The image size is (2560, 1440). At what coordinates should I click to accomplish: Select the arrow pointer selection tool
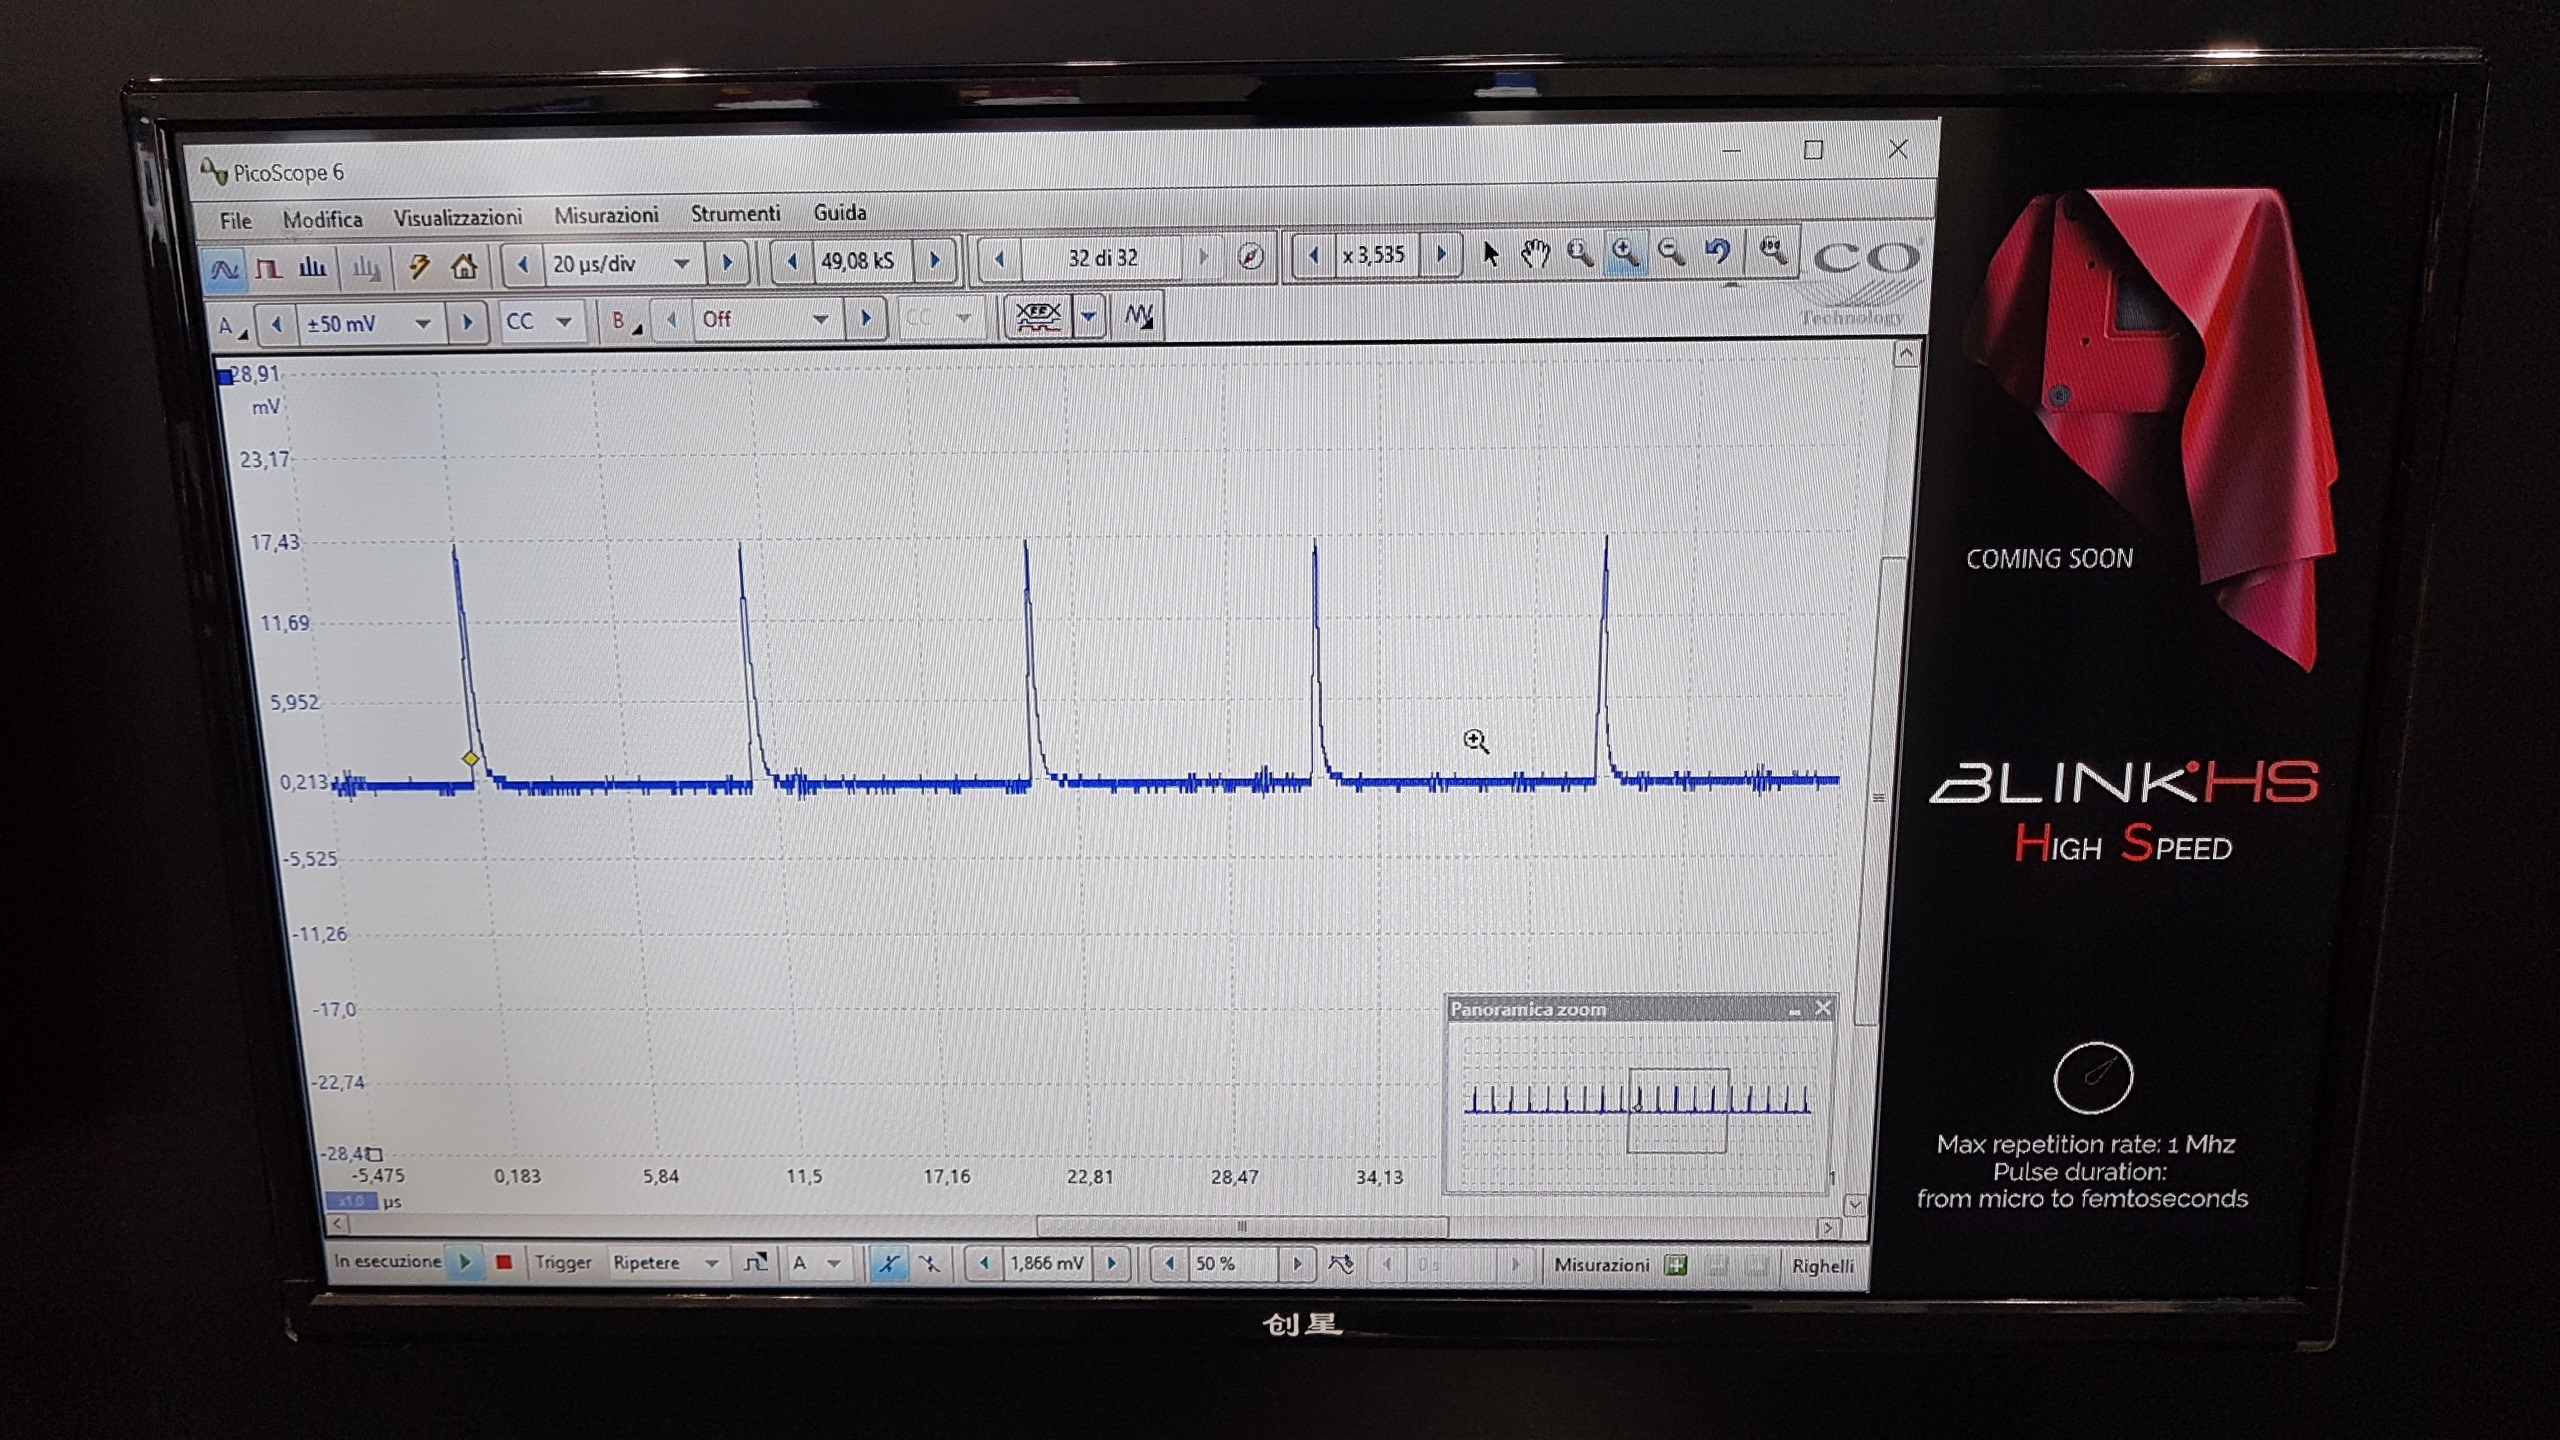click(1490, 254)
